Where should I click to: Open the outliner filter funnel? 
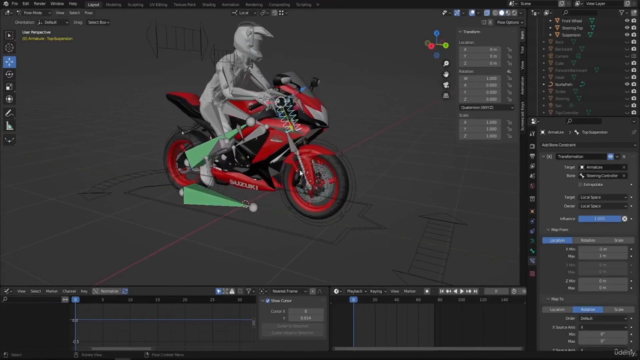click(x=622, y=13)
